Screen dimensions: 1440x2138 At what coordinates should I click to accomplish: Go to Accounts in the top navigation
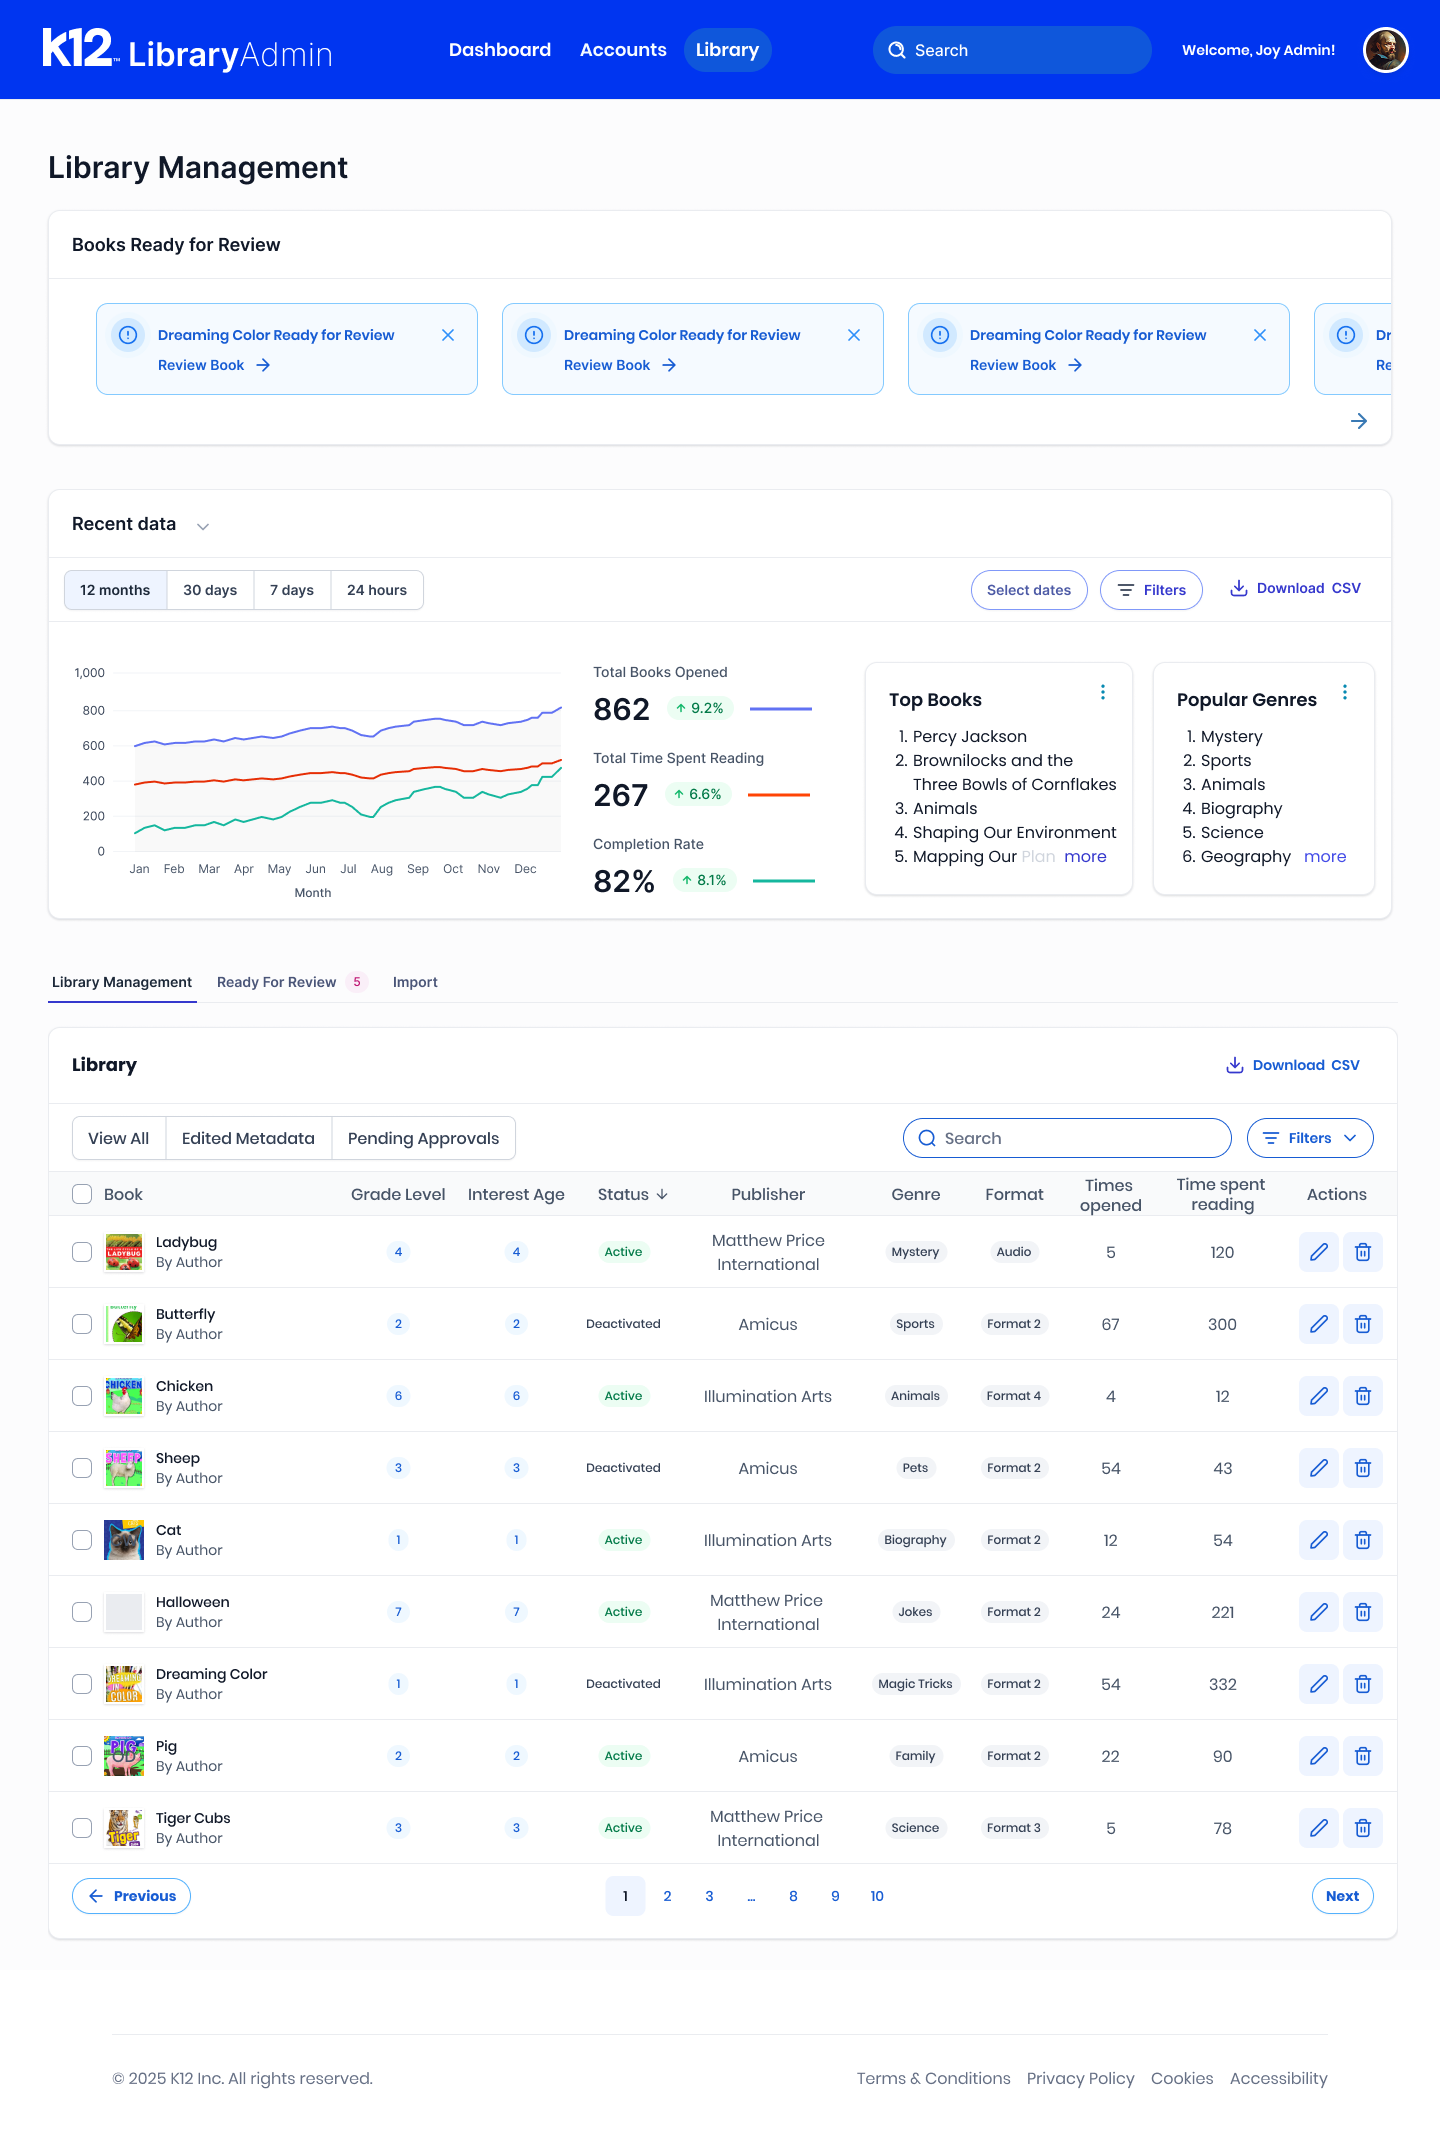(623, 50)
